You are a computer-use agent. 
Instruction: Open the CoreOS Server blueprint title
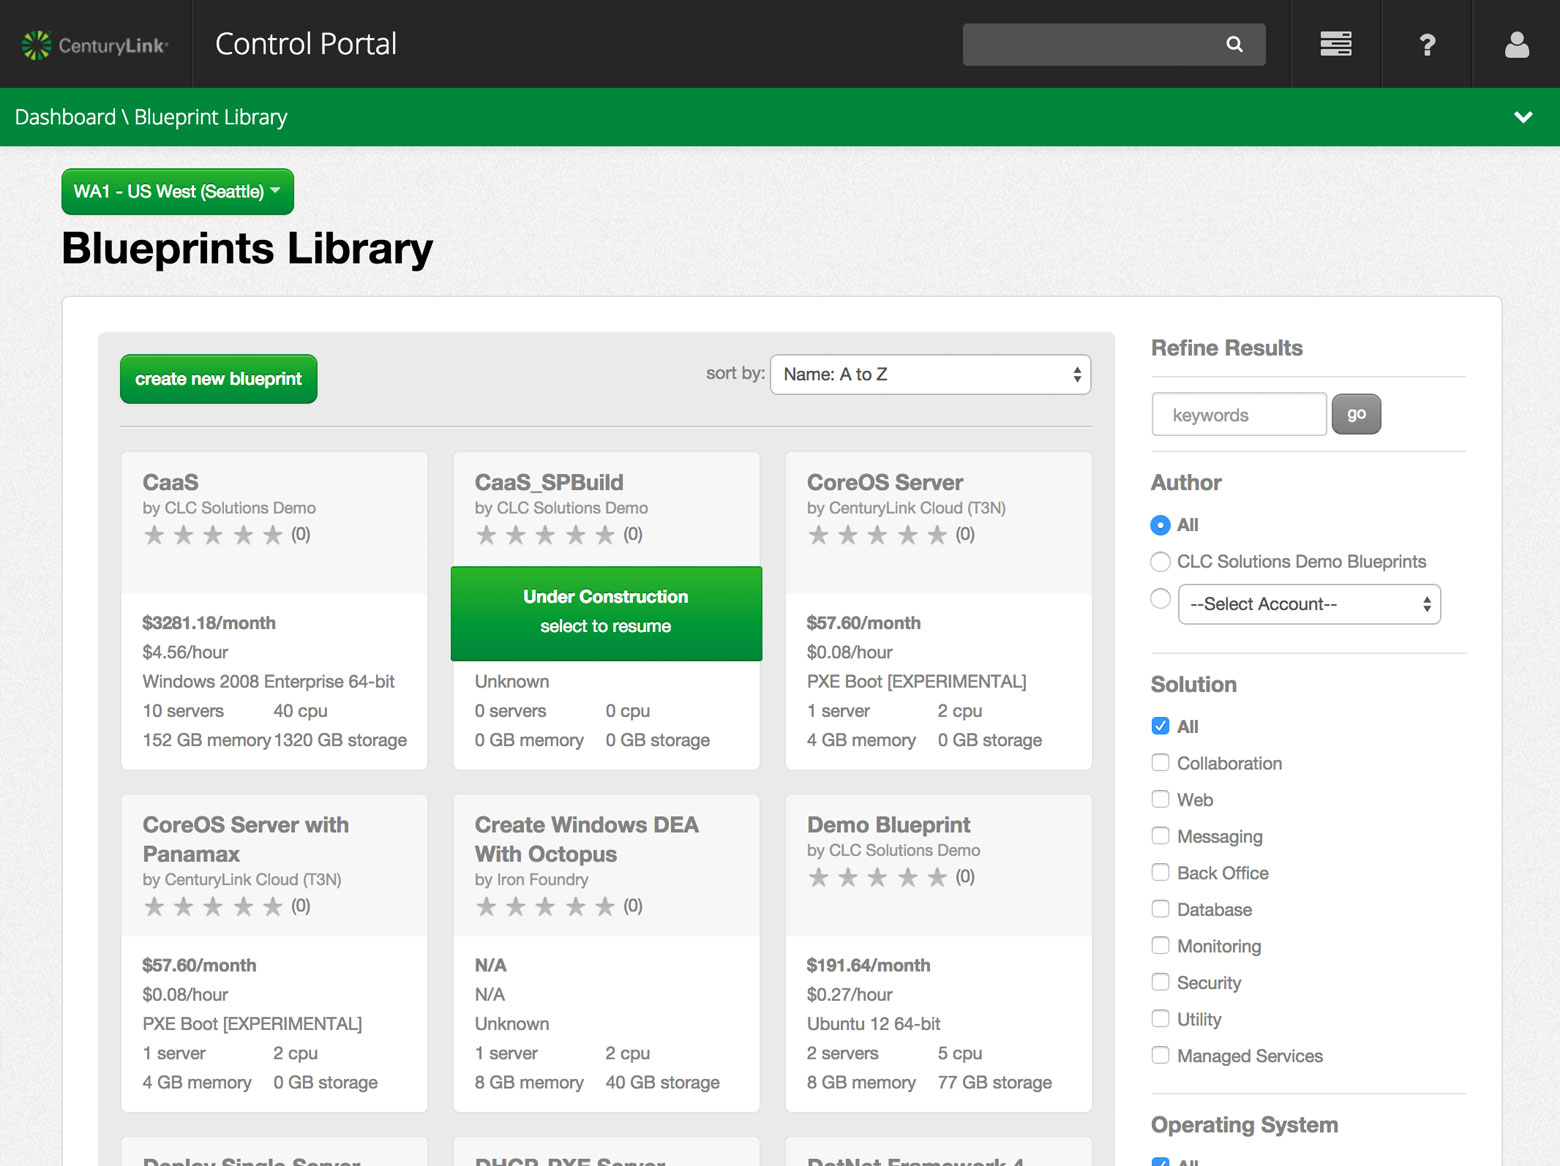point(885,482)
